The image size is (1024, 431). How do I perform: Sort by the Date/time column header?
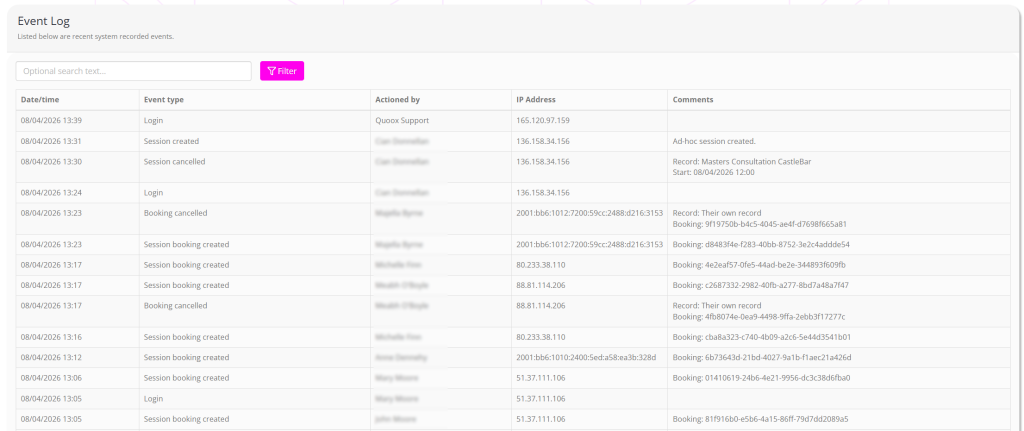(39, 100)
